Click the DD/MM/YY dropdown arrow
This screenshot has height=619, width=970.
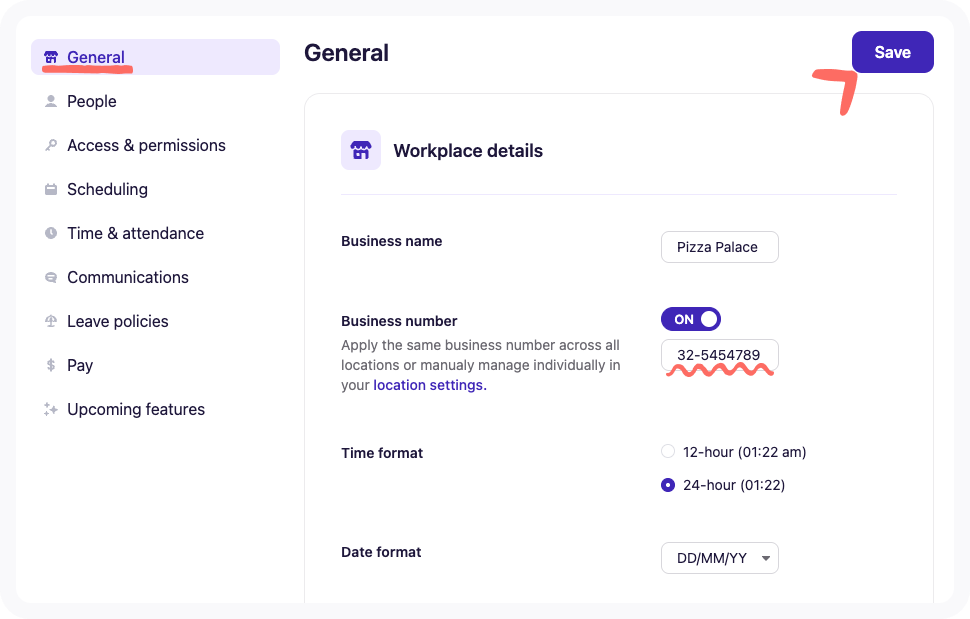766,558
